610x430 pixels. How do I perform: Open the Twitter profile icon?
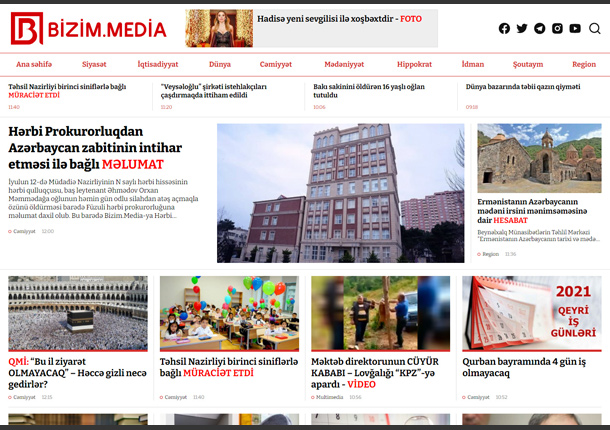(521, 29)
